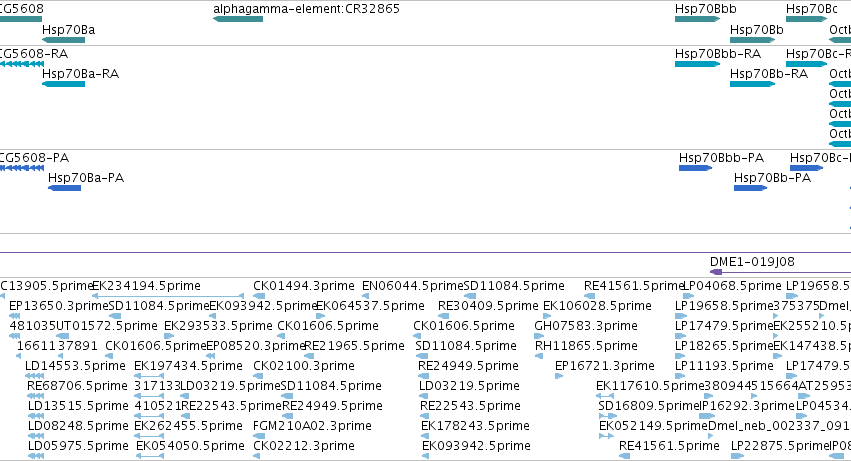851x461 pixels.
Task: Click the Hsp70Ba-RA transcript label
Action: click(80, 74)
